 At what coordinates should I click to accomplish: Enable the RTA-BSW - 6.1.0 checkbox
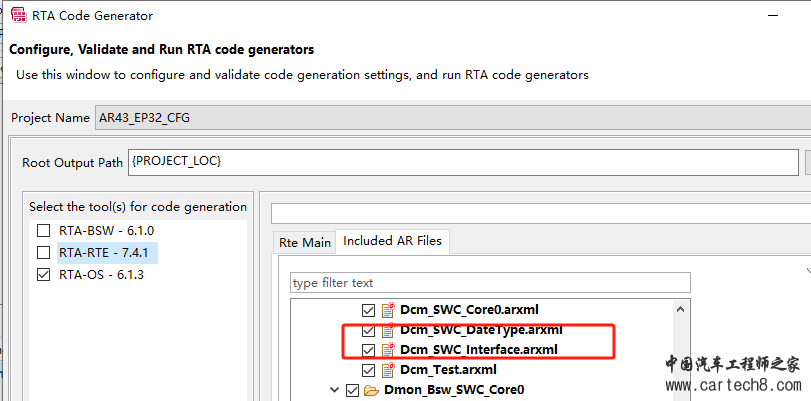click(44, 231)
